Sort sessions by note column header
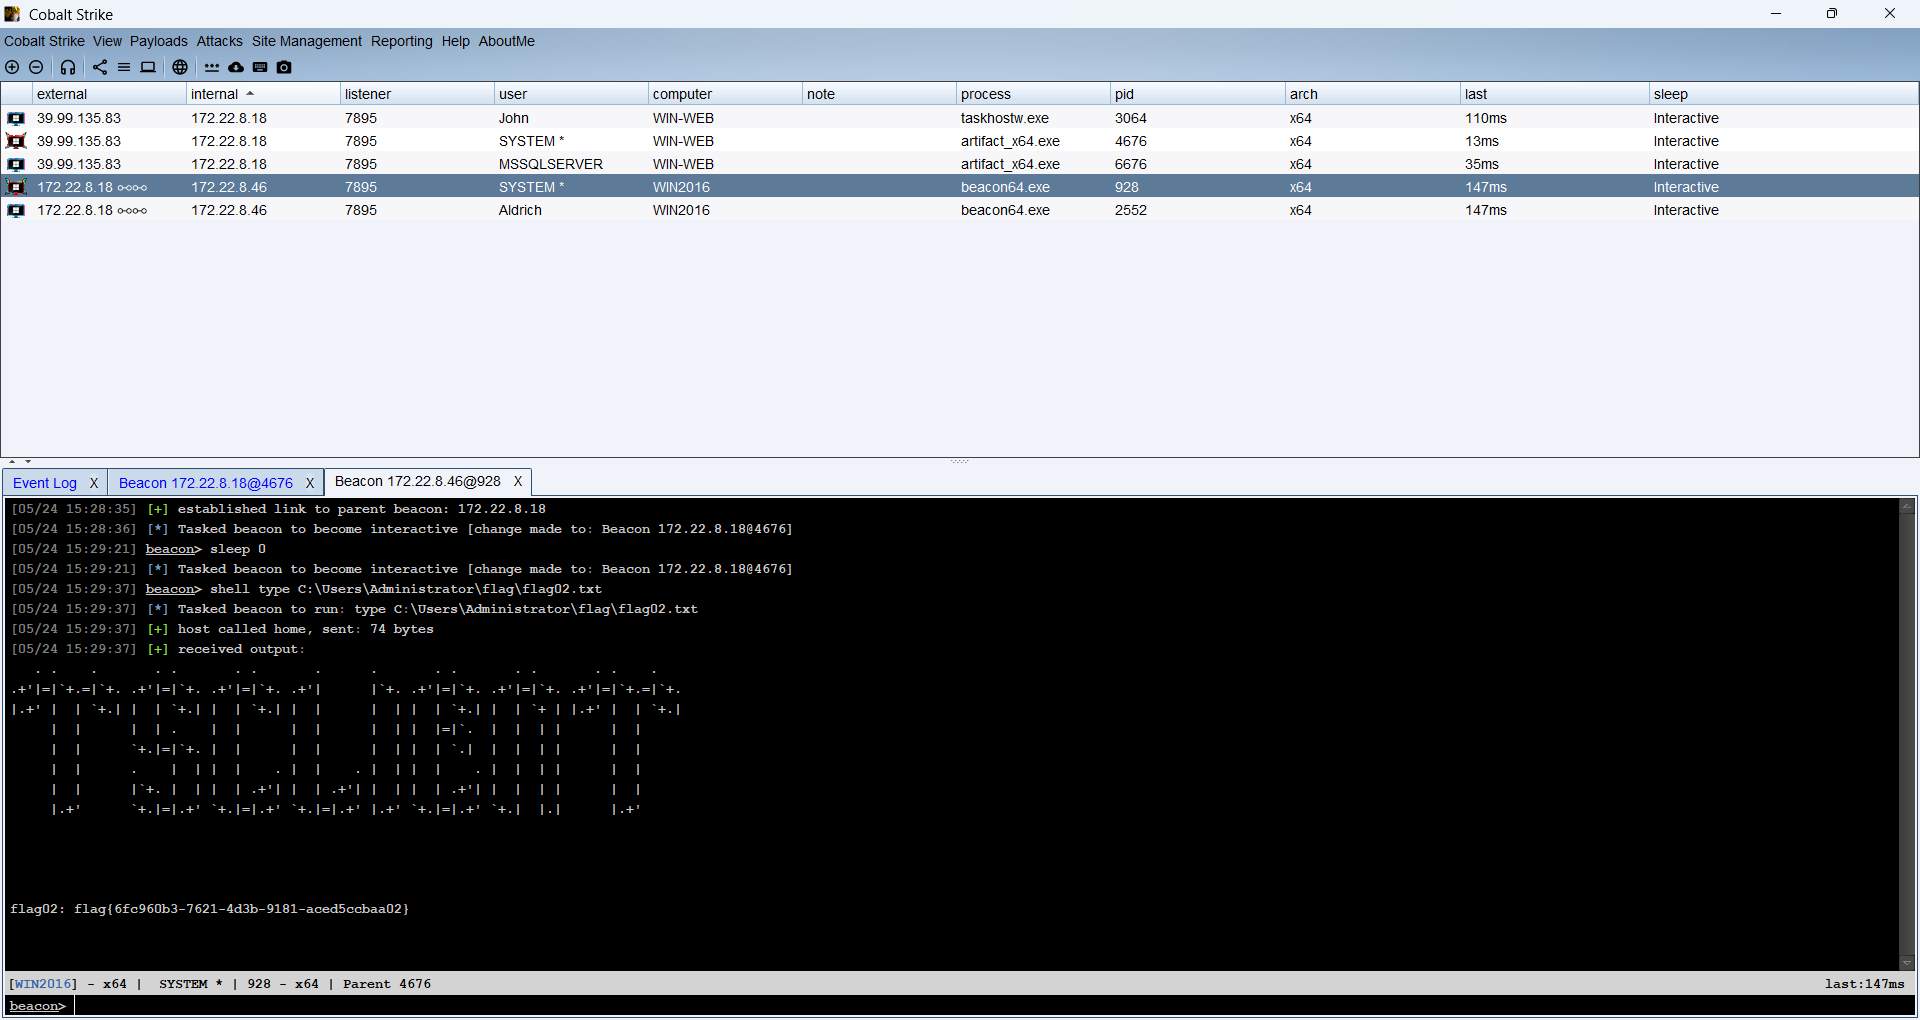This screenshot has height=1020, width=1920. coord(879,94)
